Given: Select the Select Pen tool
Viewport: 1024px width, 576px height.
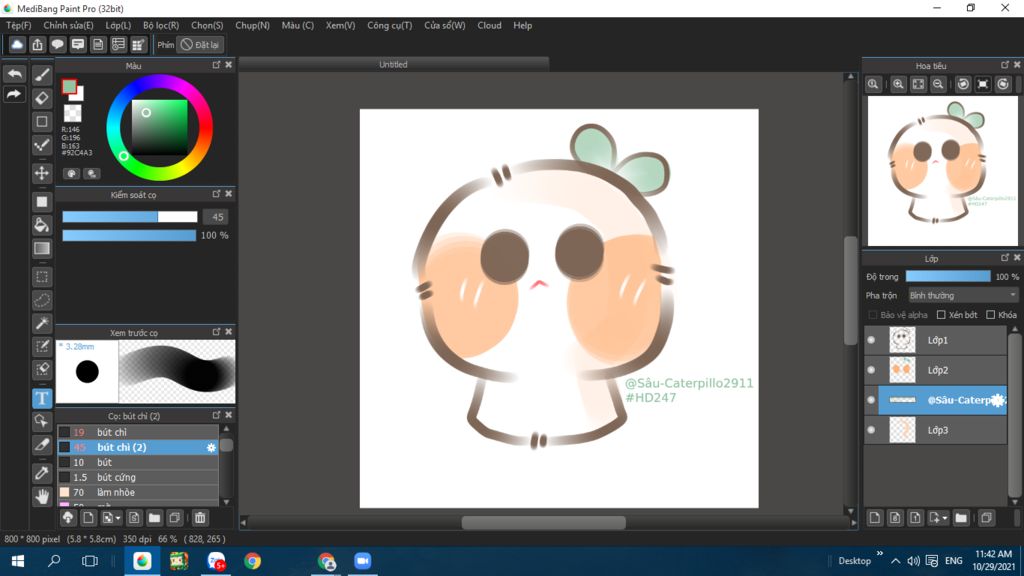Looking at the screenshot, I should [42, 346].
